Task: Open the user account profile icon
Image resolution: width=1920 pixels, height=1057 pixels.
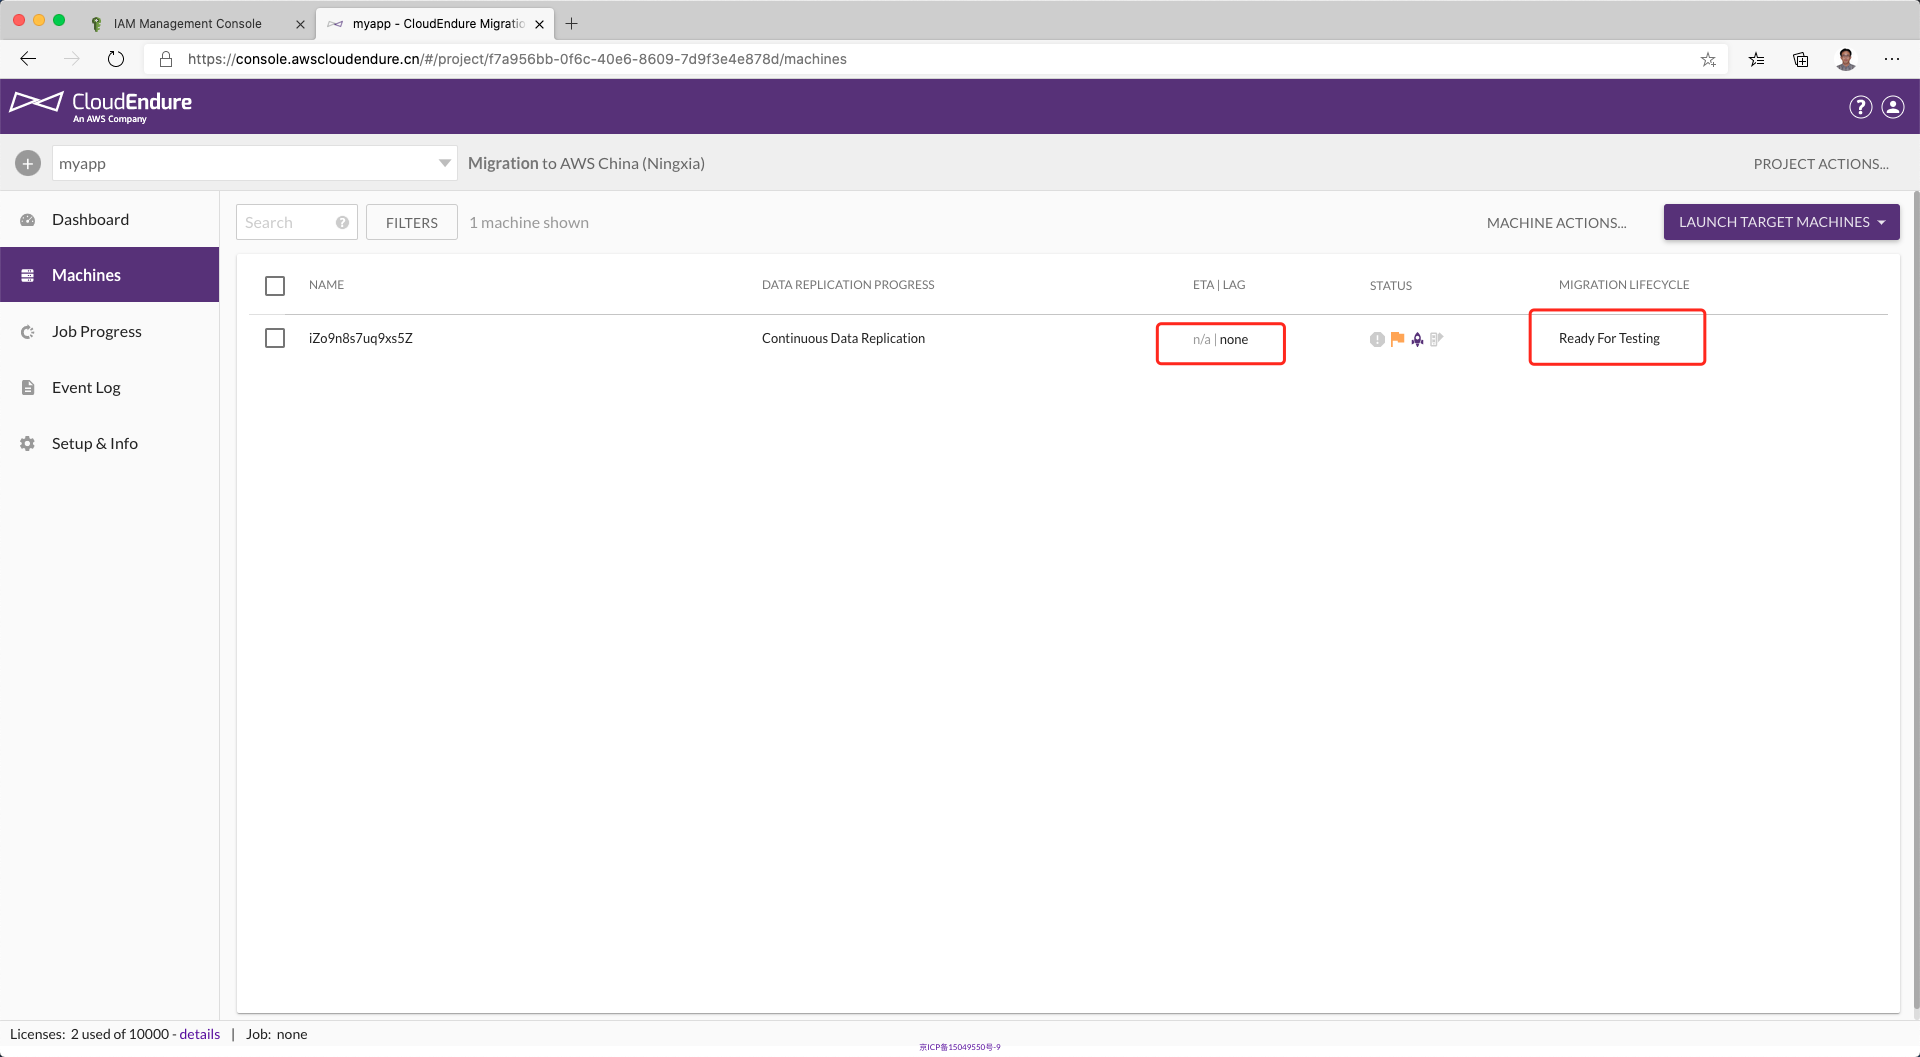Action: point(1893,107)
